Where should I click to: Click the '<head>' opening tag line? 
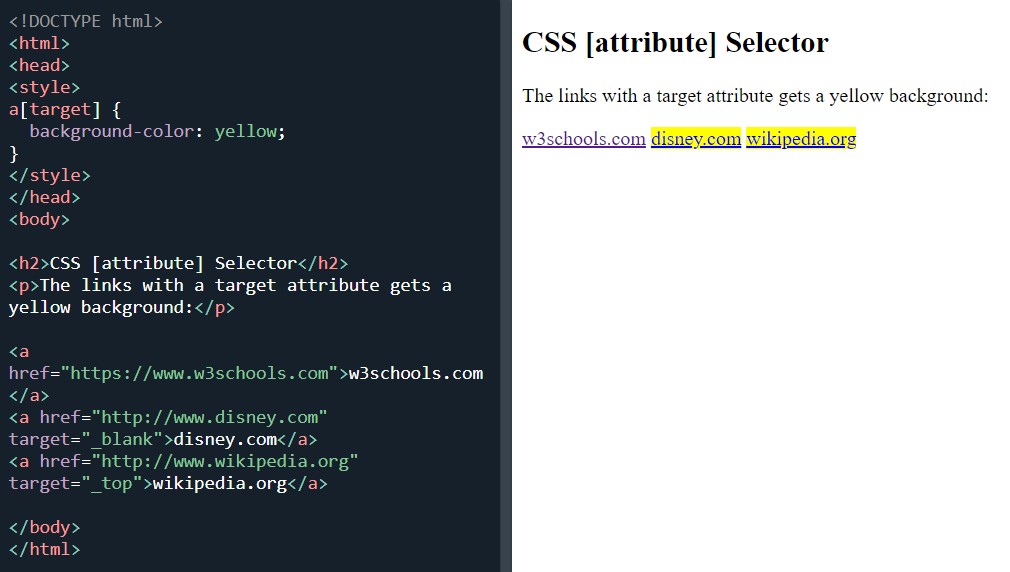(39, 65)
